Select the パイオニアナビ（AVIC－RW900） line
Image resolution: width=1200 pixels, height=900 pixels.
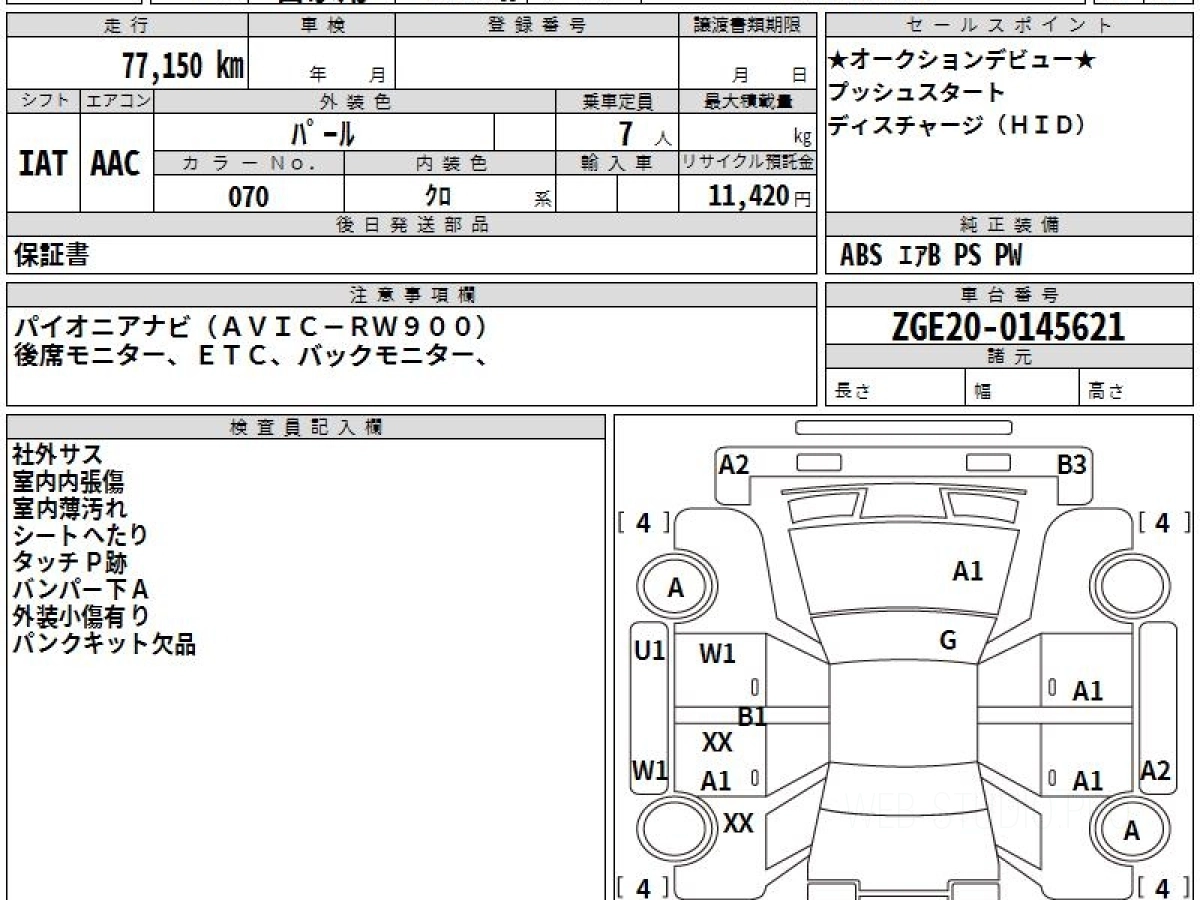click(x=251, y=326)
